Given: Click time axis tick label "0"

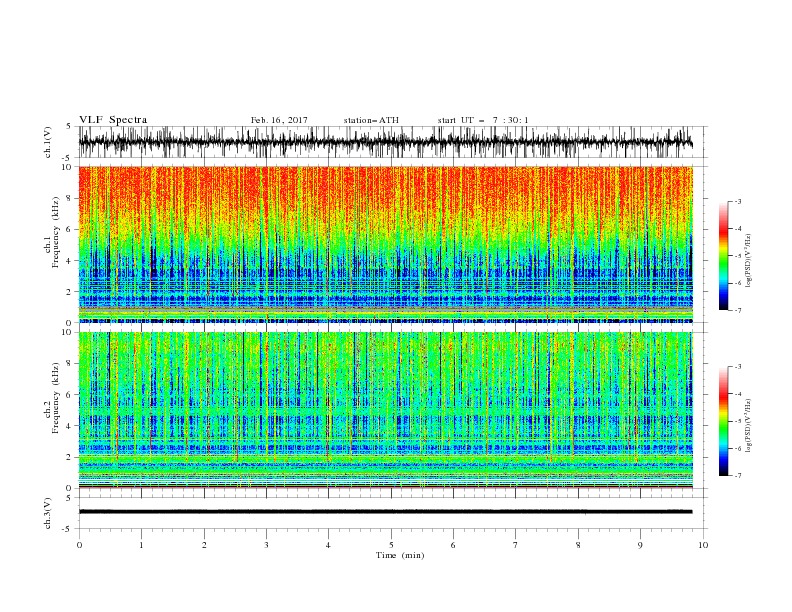Looking at the screenshot, I should [79, 545].
